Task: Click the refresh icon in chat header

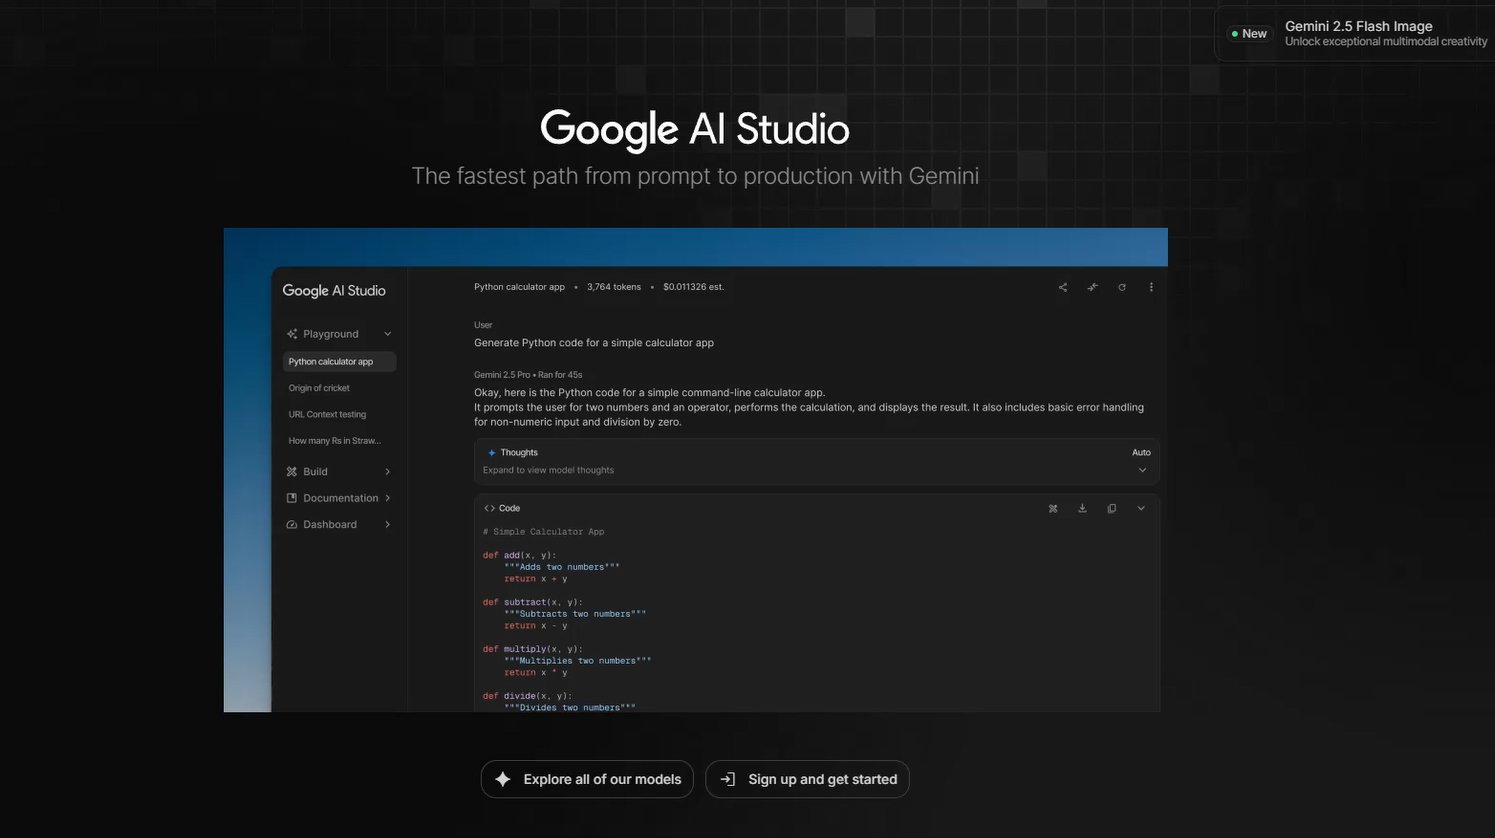Action: (x=1122, y=287)
